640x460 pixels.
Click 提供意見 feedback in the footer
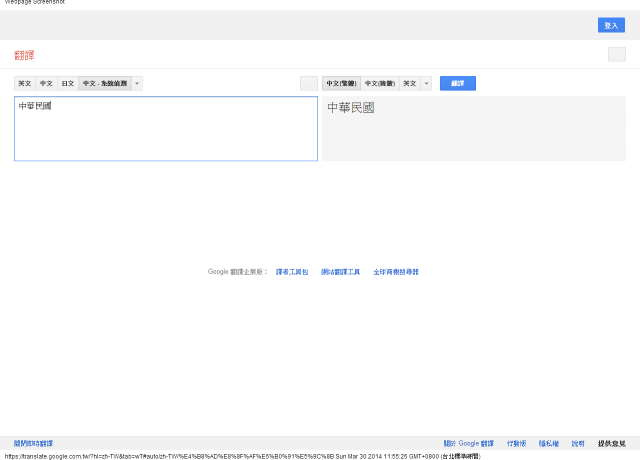click(611, 443)
